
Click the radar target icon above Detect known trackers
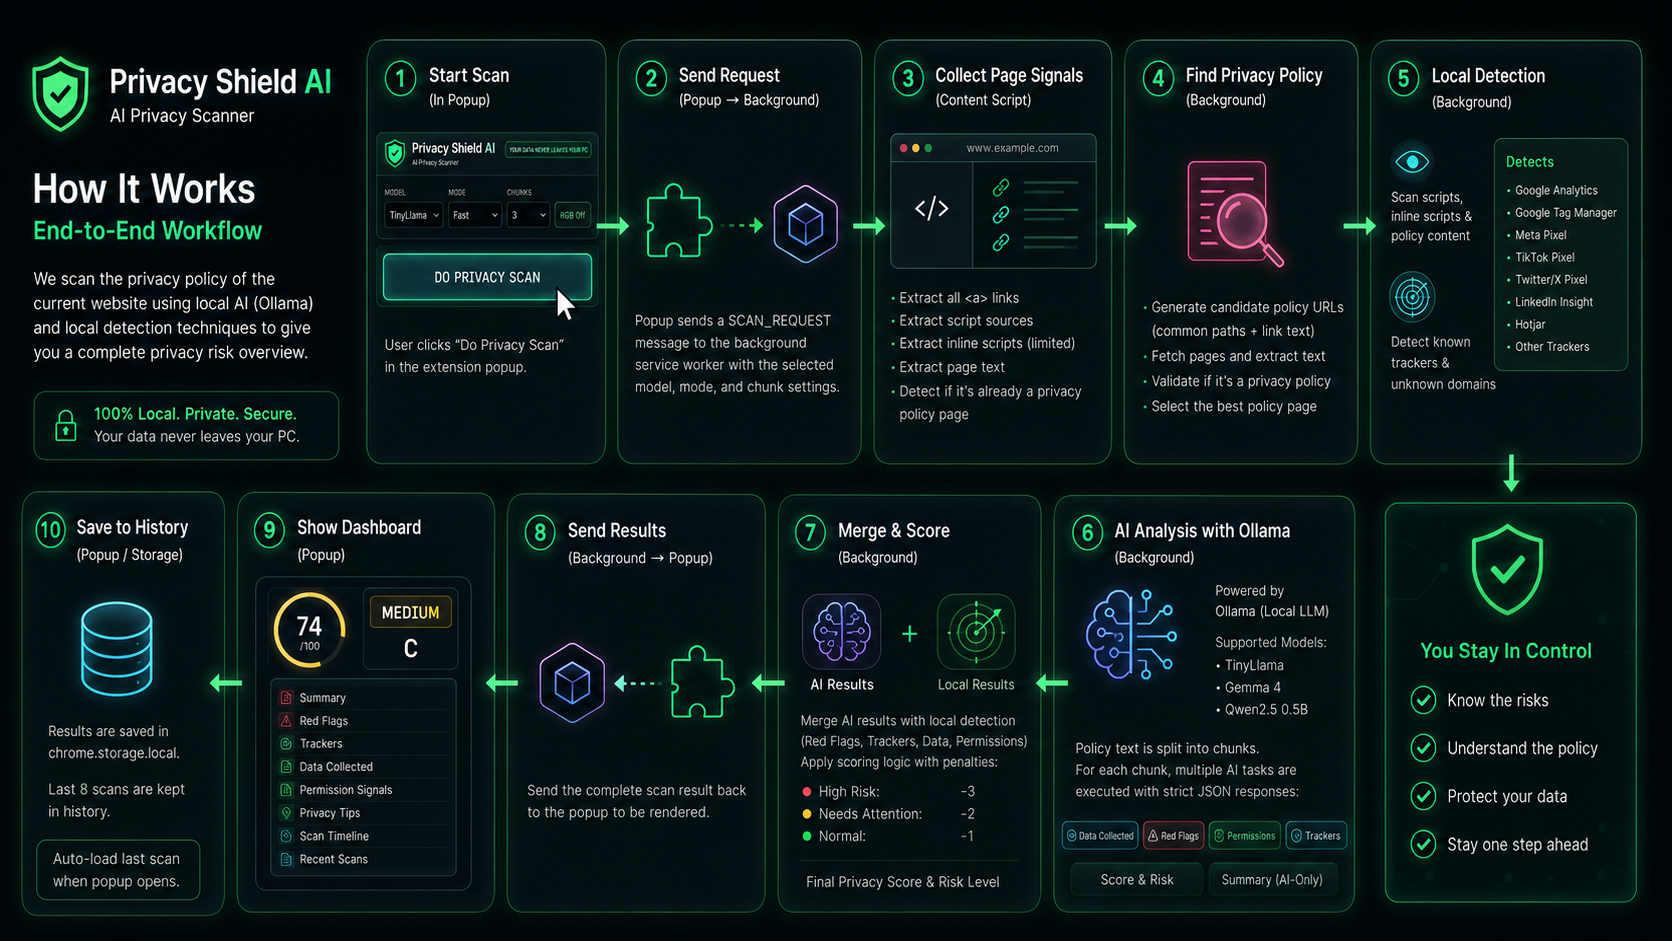tap(1412, 296)
